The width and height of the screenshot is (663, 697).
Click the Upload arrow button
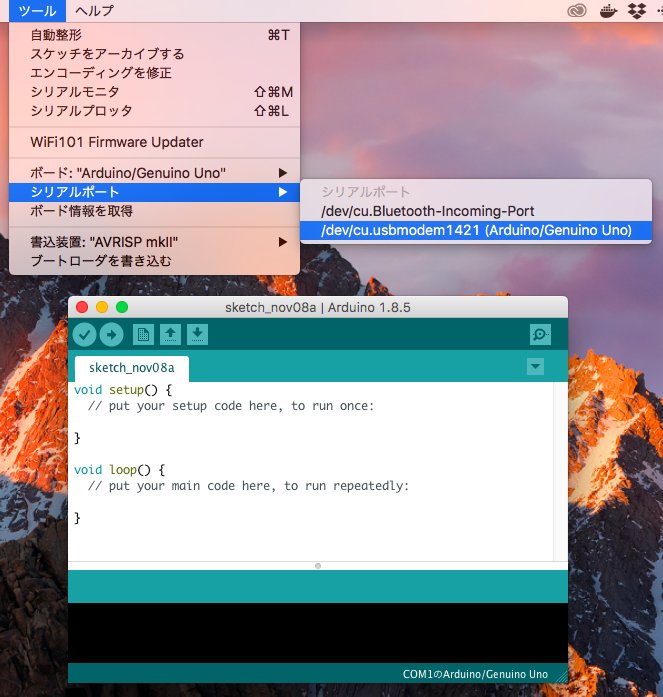pyautogui.click(x=111, y=335)
